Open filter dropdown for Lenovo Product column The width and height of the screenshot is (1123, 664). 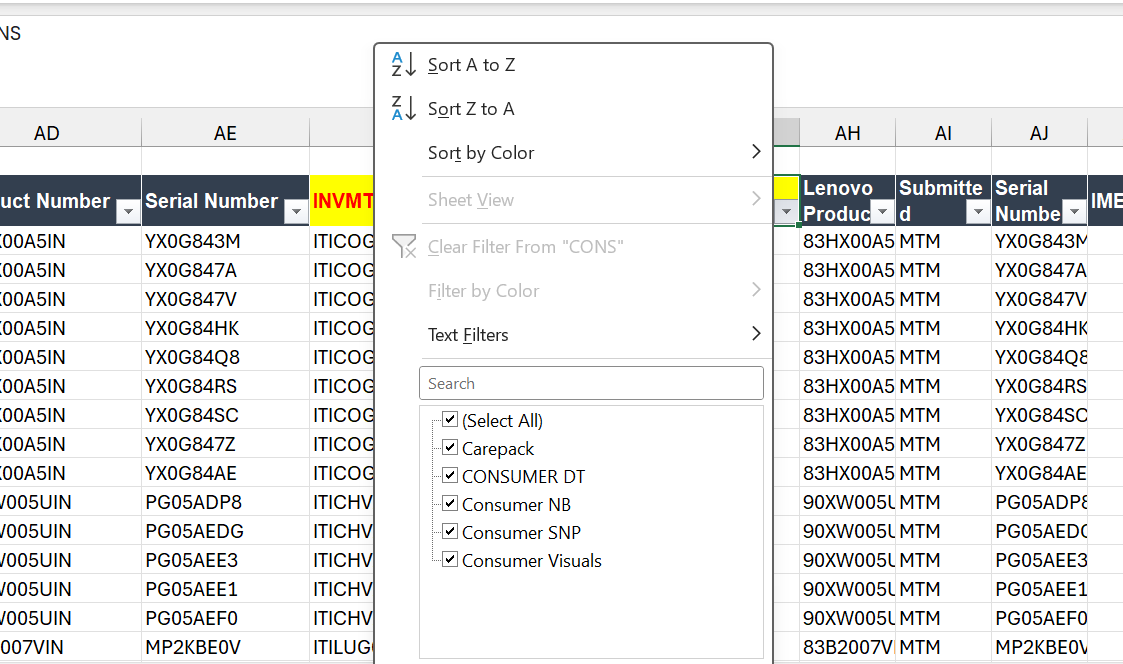882,212
